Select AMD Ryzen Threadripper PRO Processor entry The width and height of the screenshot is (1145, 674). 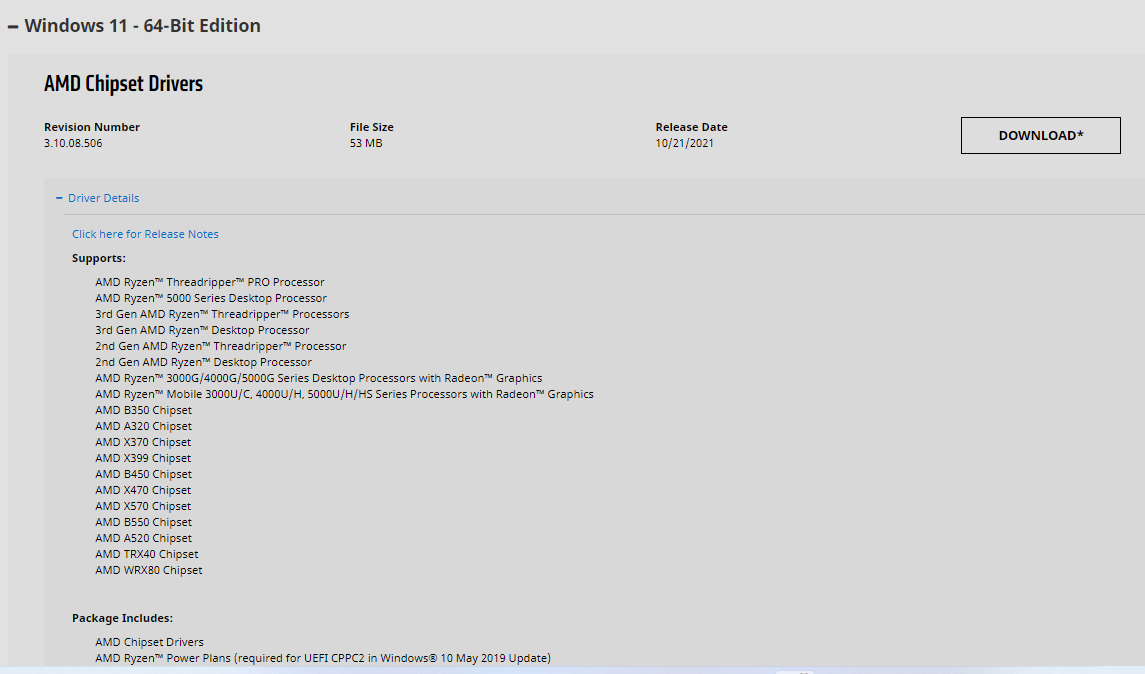(210, 282)
